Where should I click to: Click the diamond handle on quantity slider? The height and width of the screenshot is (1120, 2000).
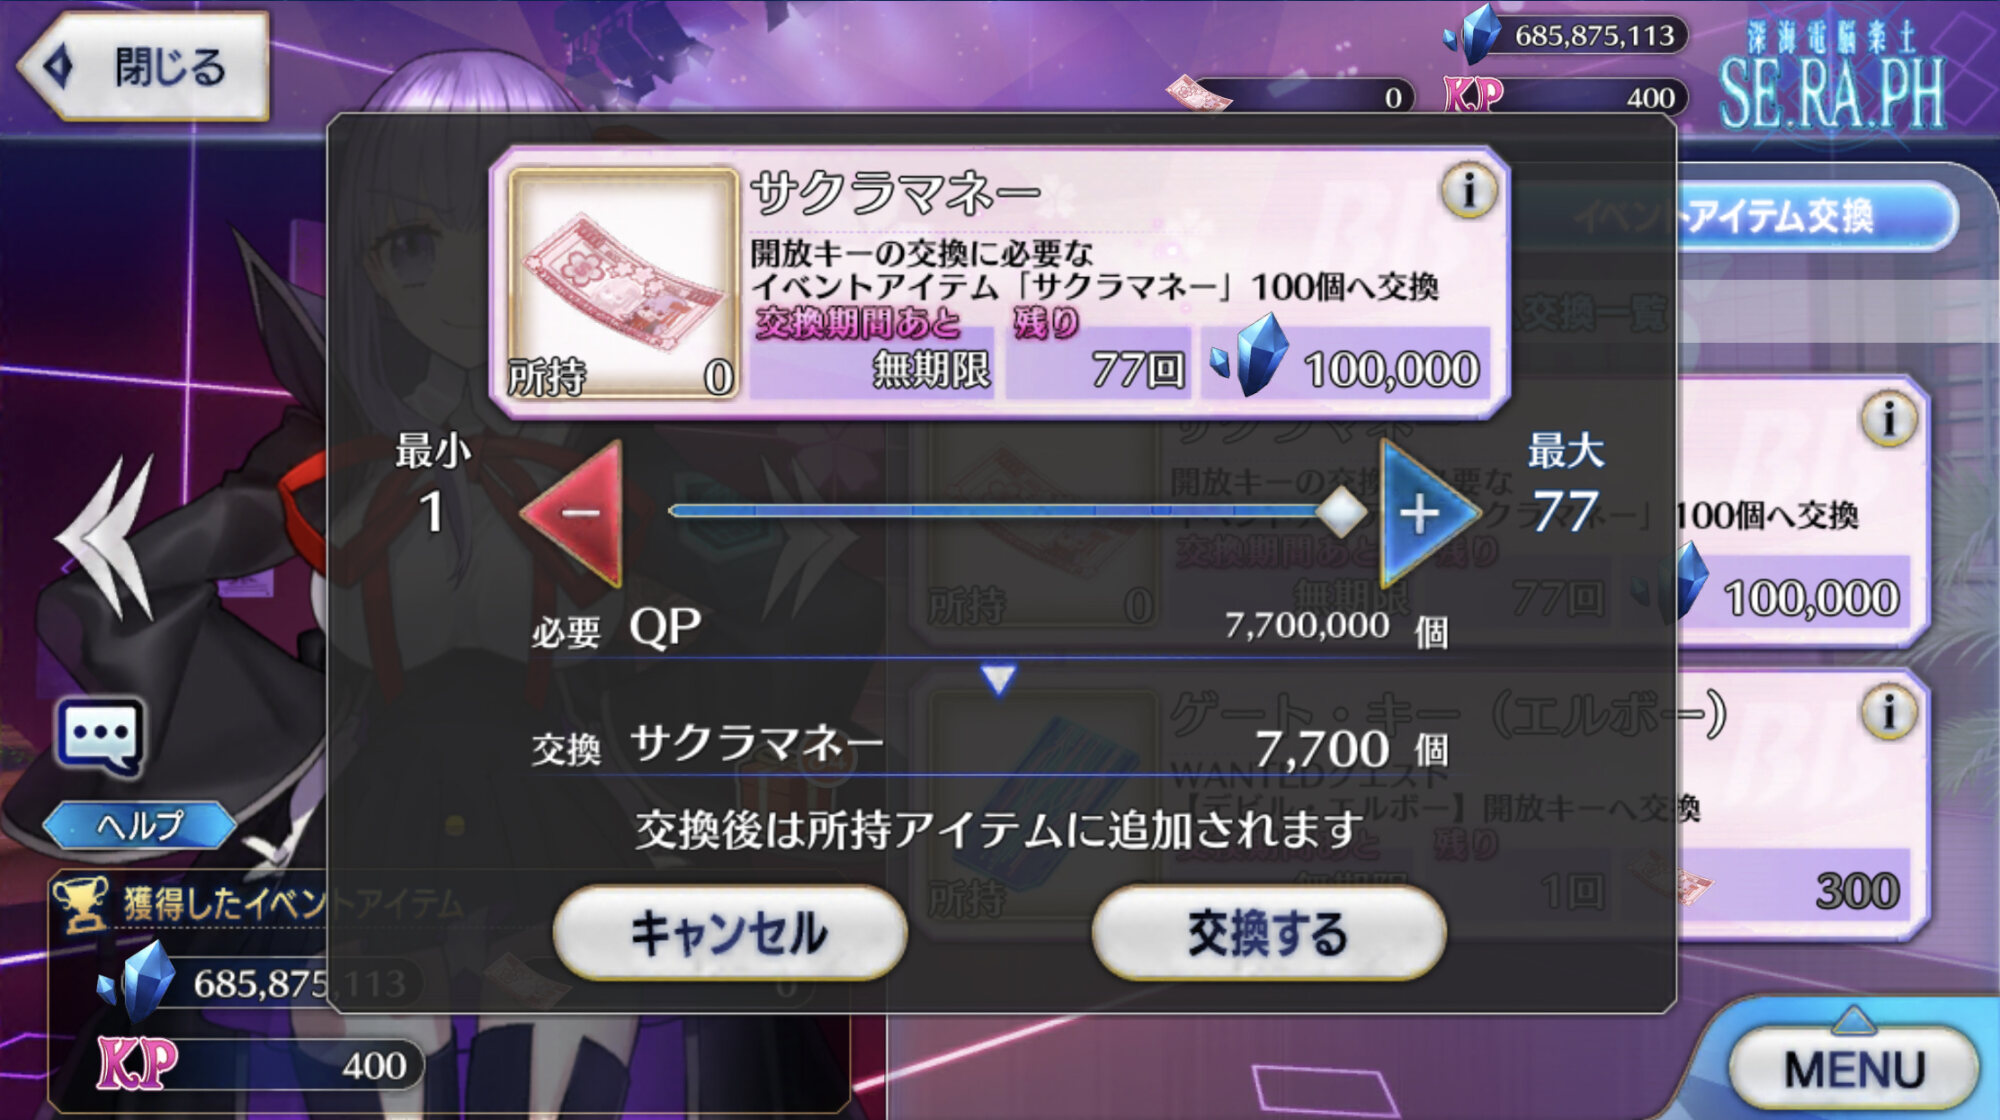click(x=1340, y=512)
